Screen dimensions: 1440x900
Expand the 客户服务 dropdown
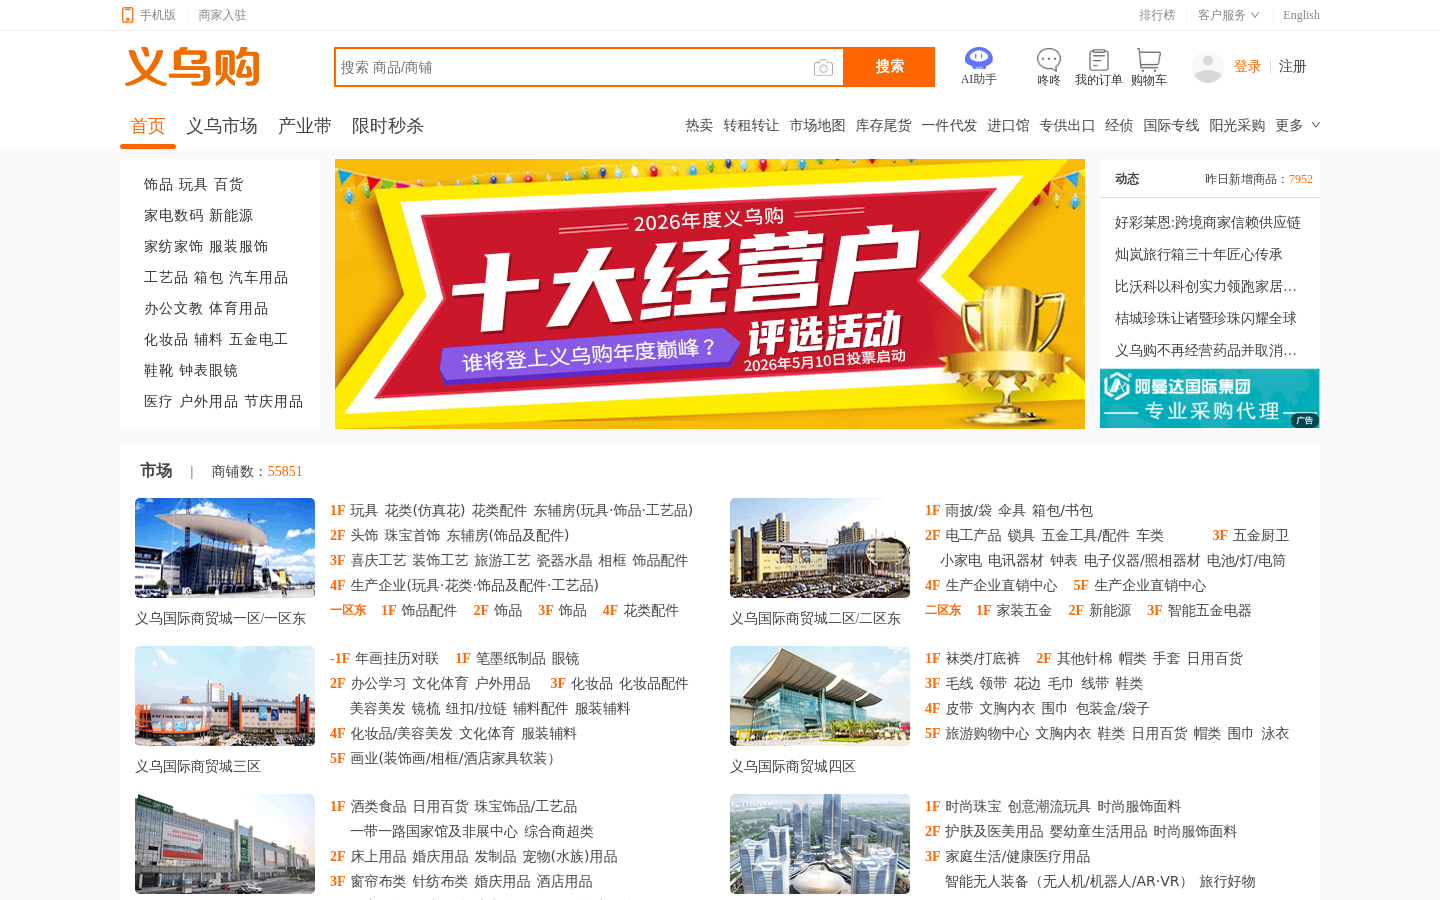tap(1228, 15)
